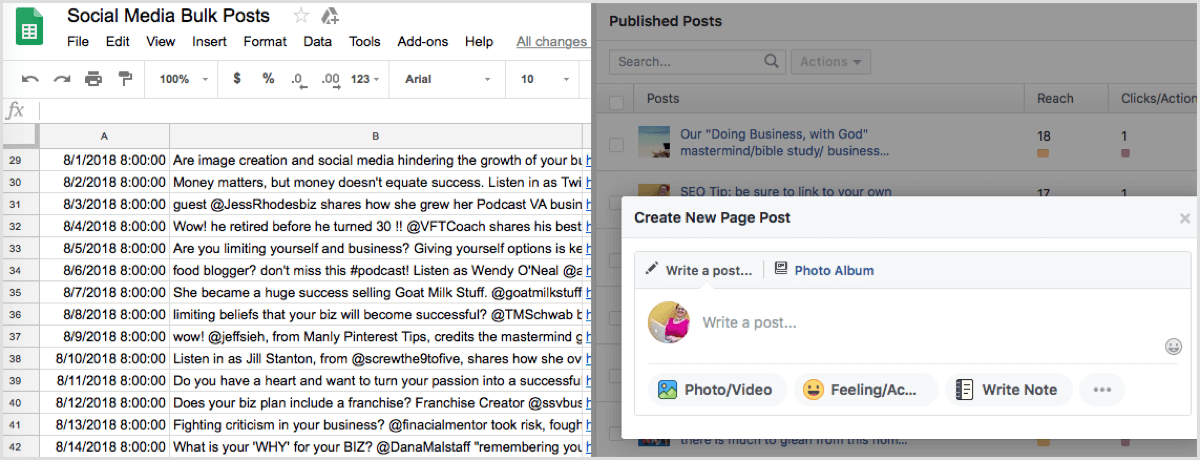Click cell starting 'She became a huge success'
The height and width of the screenshot is (460, 1200).
point(376,292)
